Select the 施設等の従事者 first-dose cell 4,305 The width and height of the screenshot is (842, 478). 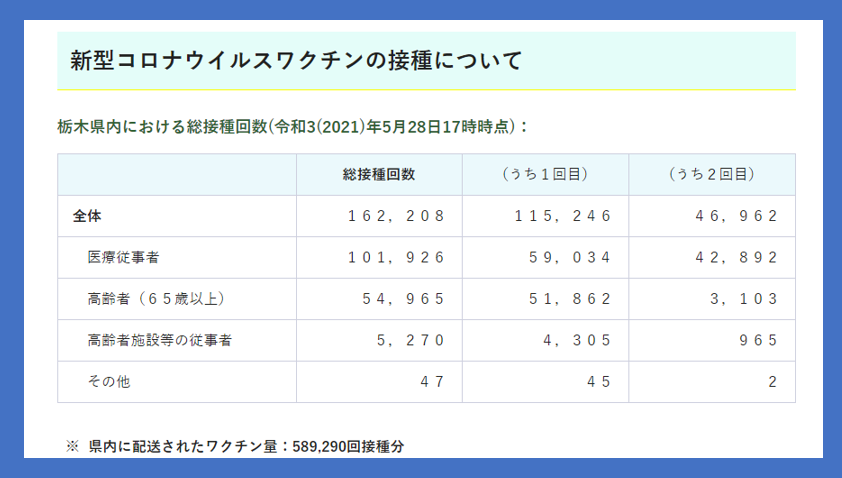point(577,340)
